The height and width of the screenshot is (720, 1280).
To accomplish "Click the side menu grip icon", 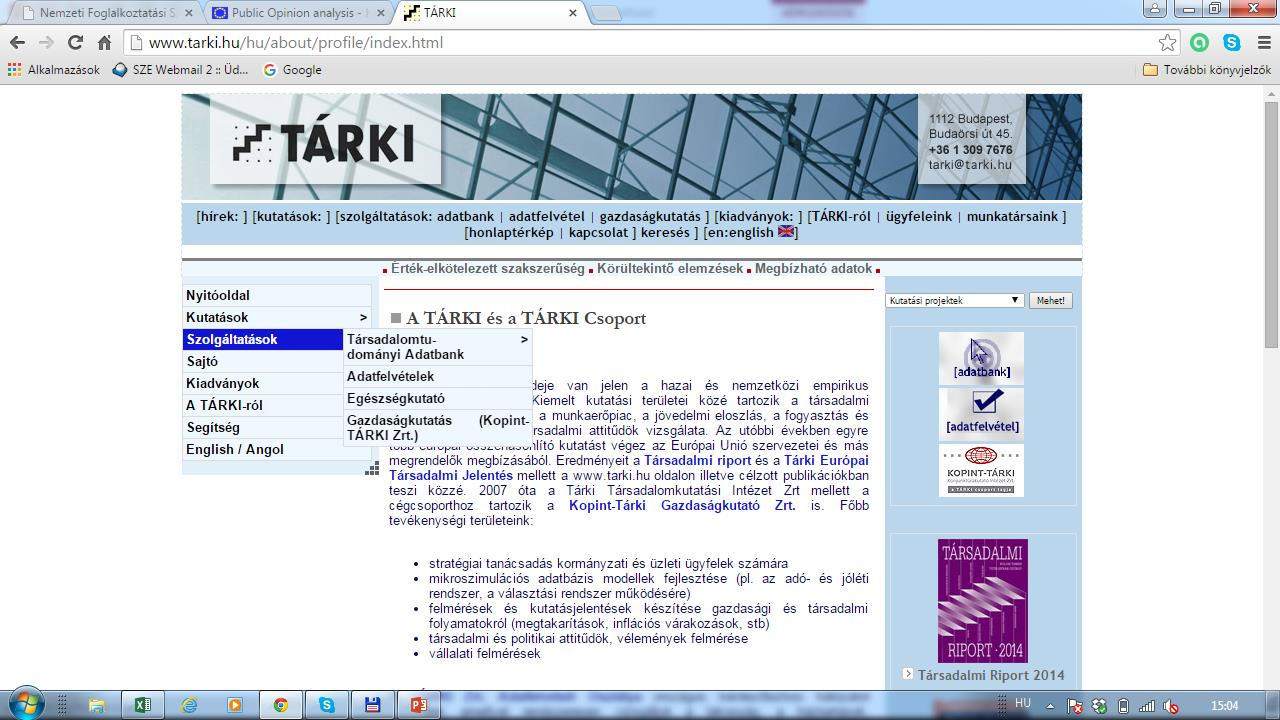I will 372,469.
